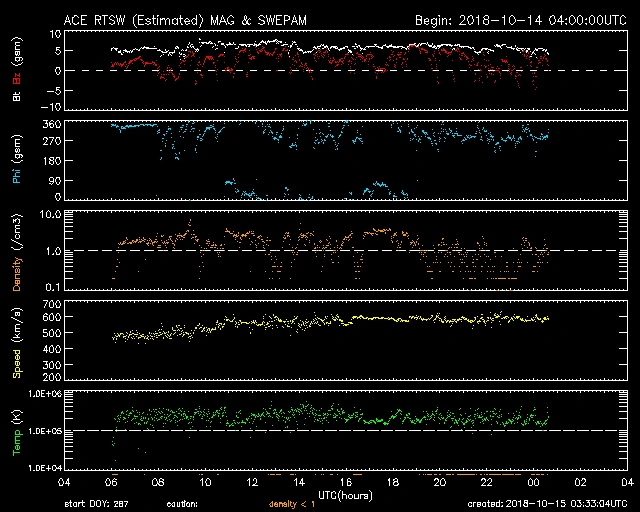Click the '270' tick label on Phi axis
Image resolution: width=640 pixels, height=512 pixels.
click(52, 141)
